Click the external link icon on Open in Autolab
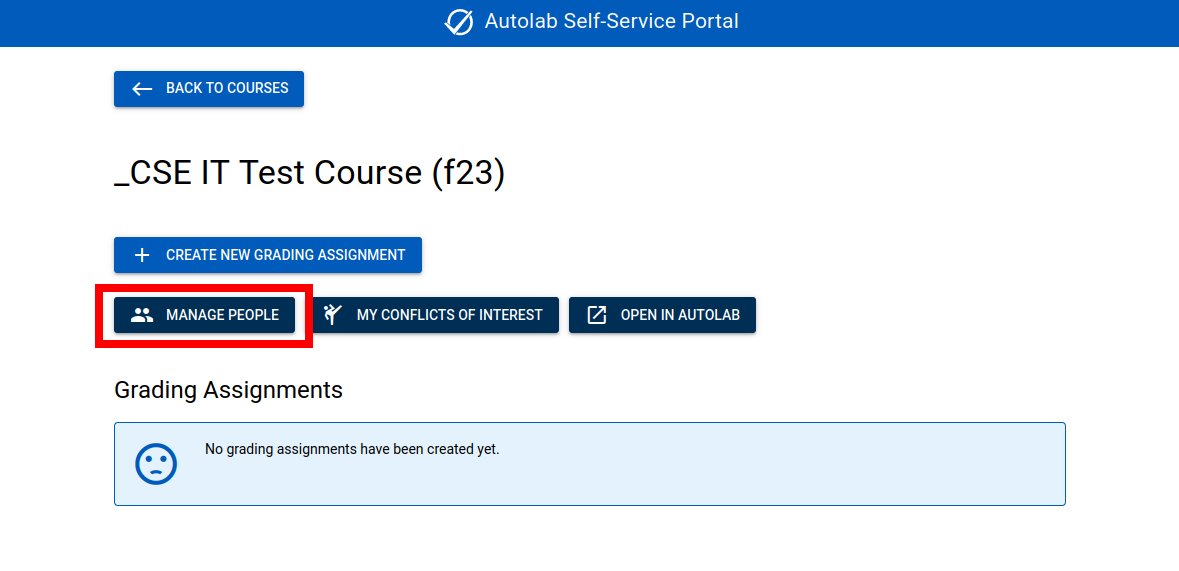Viewport: 1179px width, 571px height. pyautogui.click(x=596, y=315)
